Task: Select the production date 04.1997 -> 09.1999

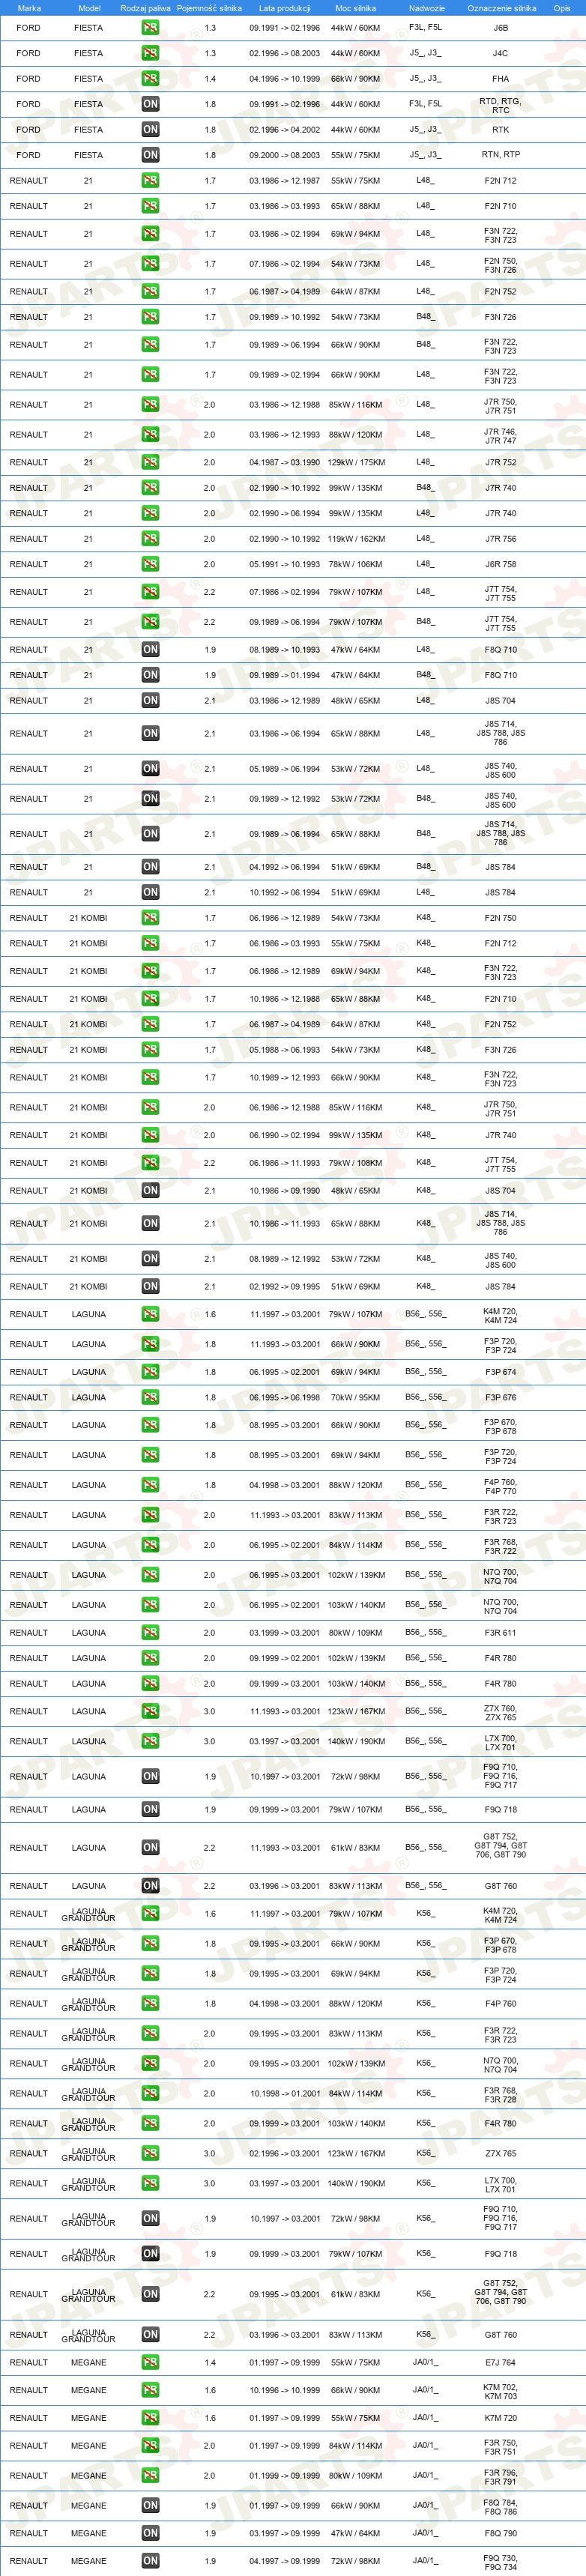Action: point(285,2561)
